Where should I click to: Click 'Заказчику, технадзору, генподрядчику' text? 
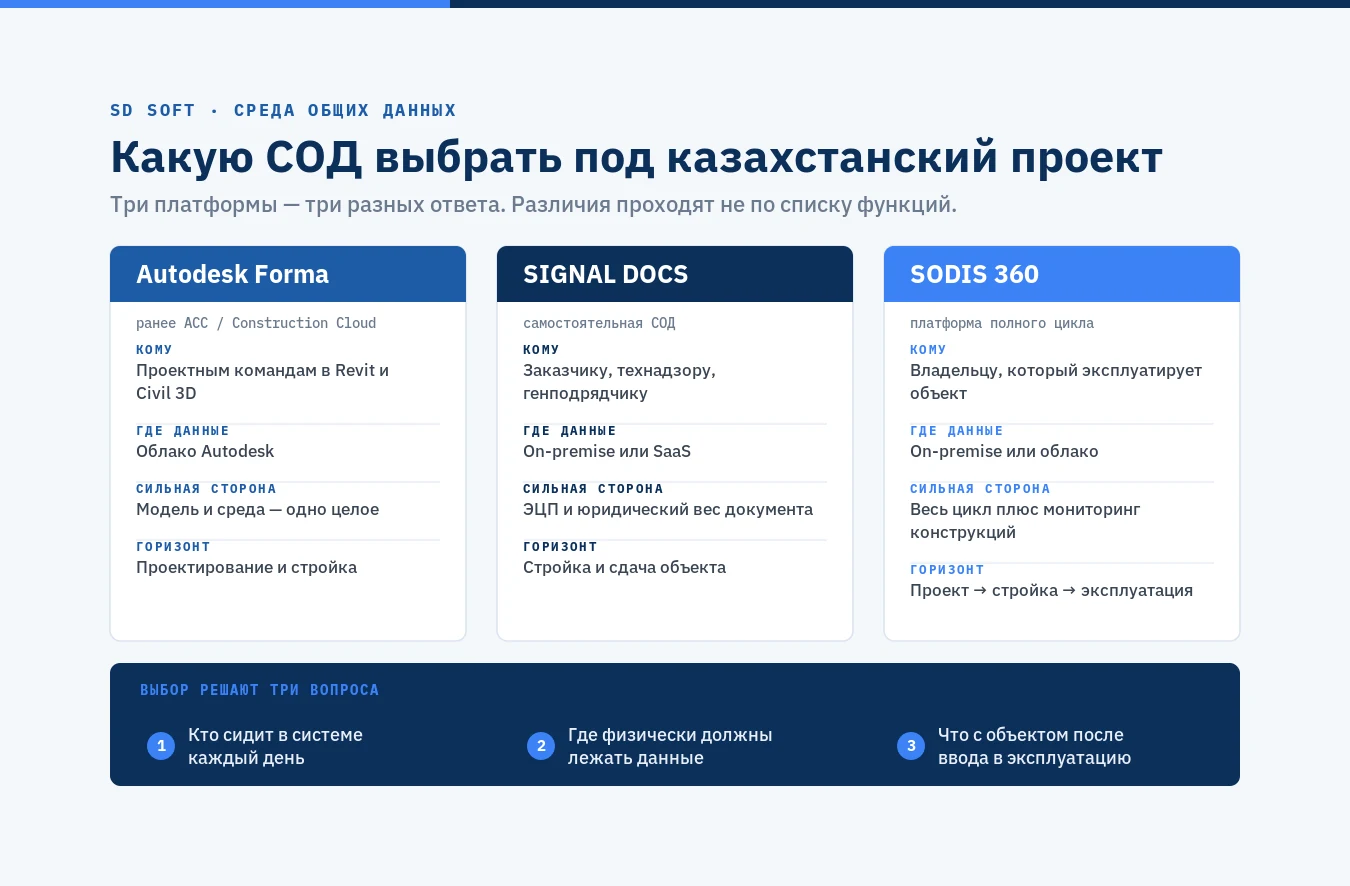(619, 382)
